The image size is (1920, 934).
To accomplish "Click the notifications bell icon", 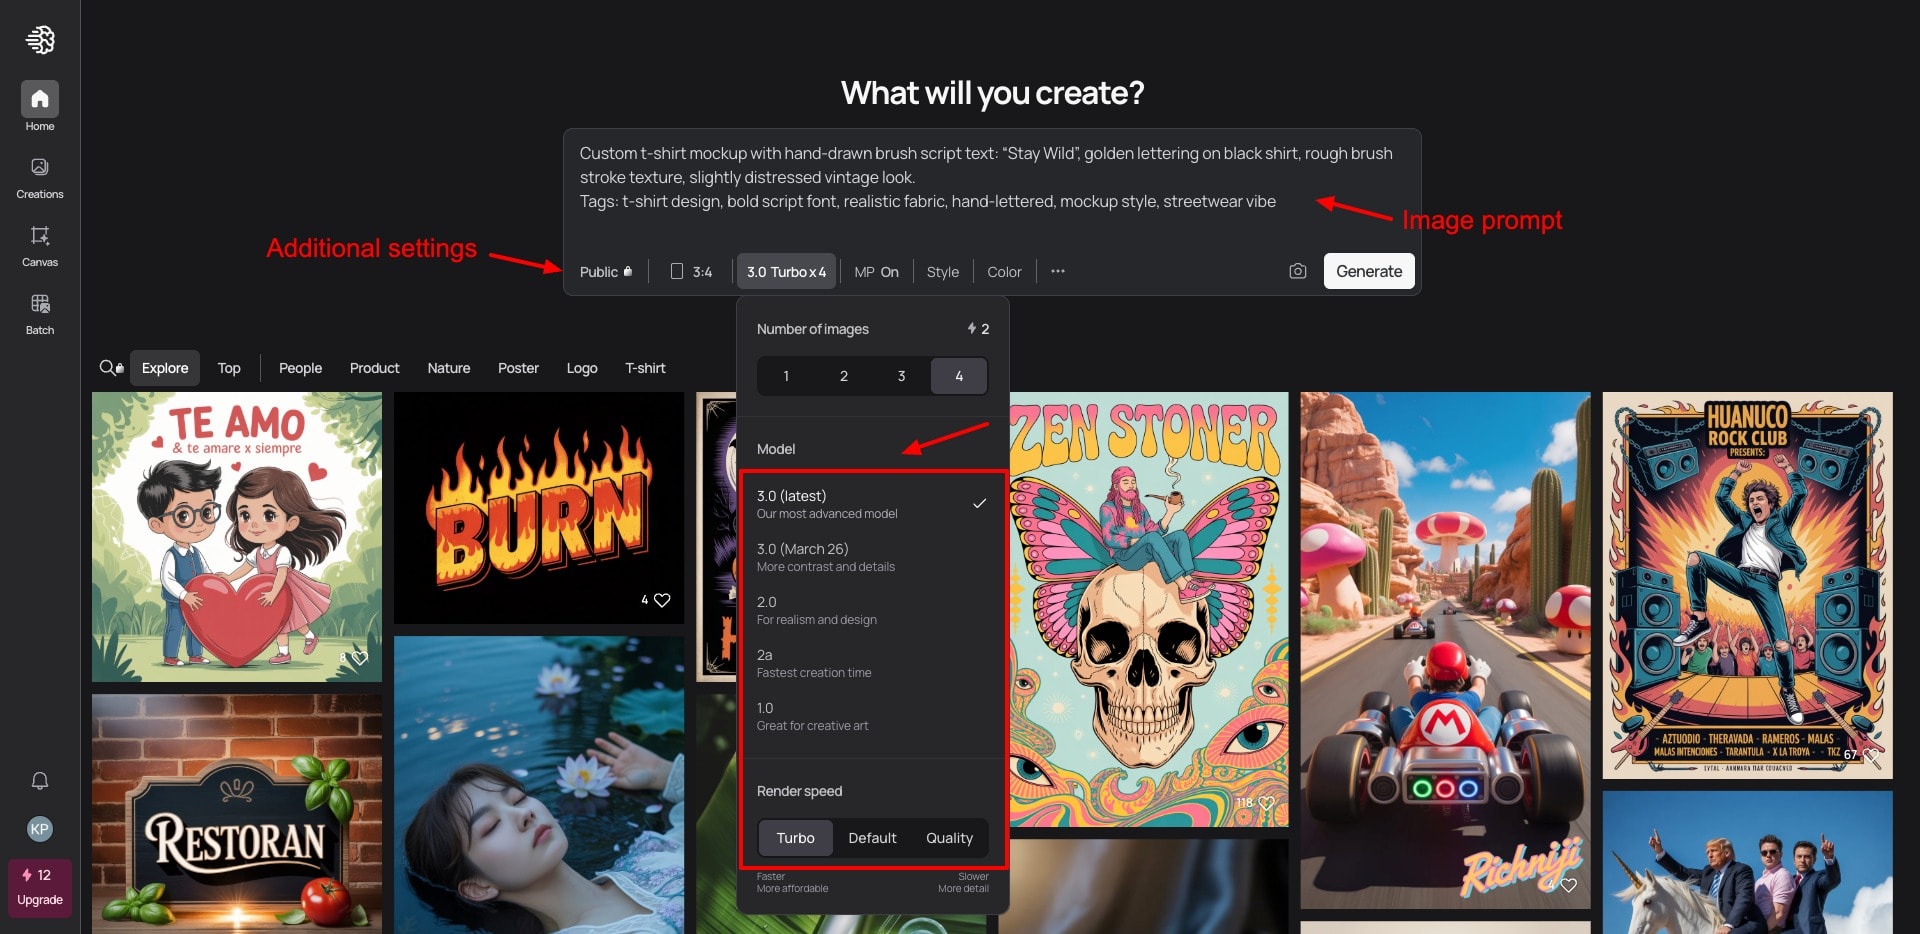I will [x=40, y=781].
